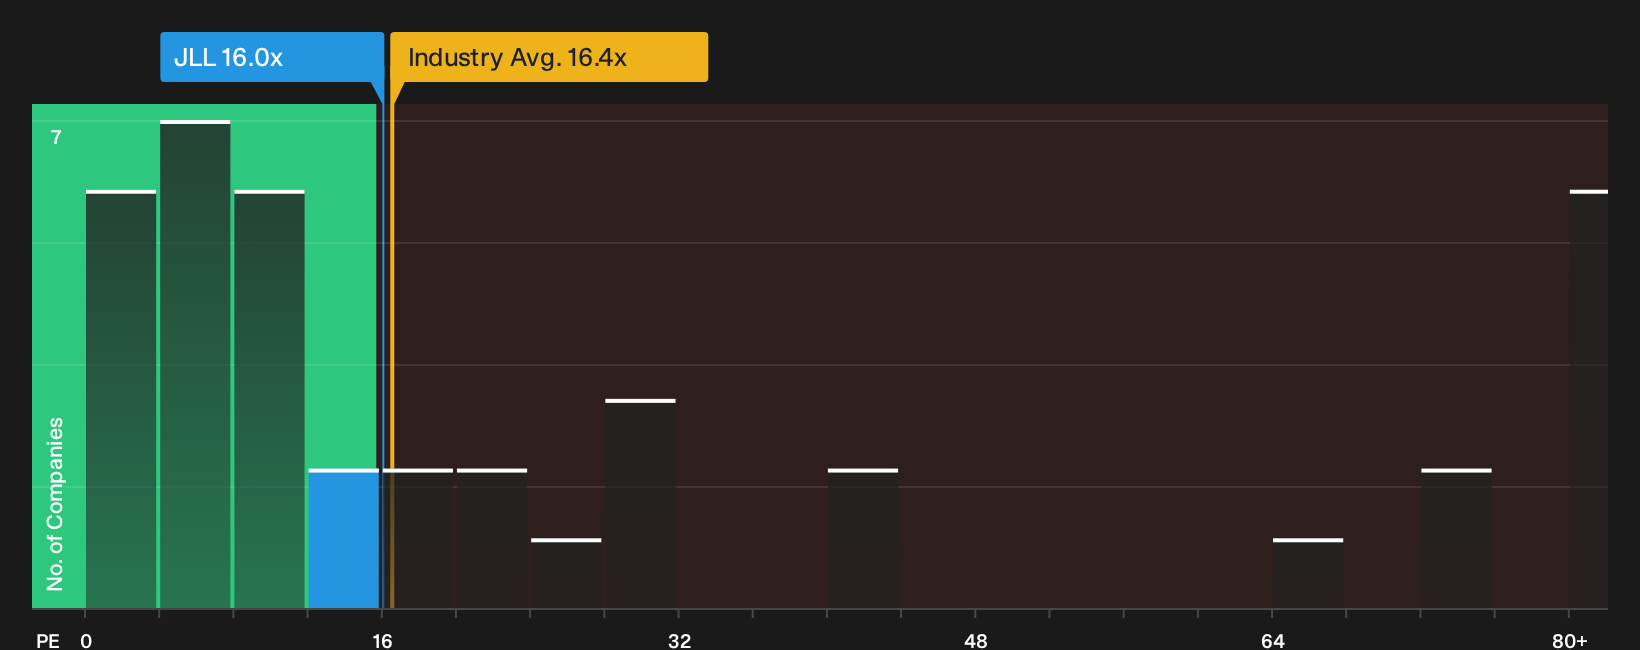
Task: Select the short dark bar left of the PE 32 bar
Action: (566, 574)
